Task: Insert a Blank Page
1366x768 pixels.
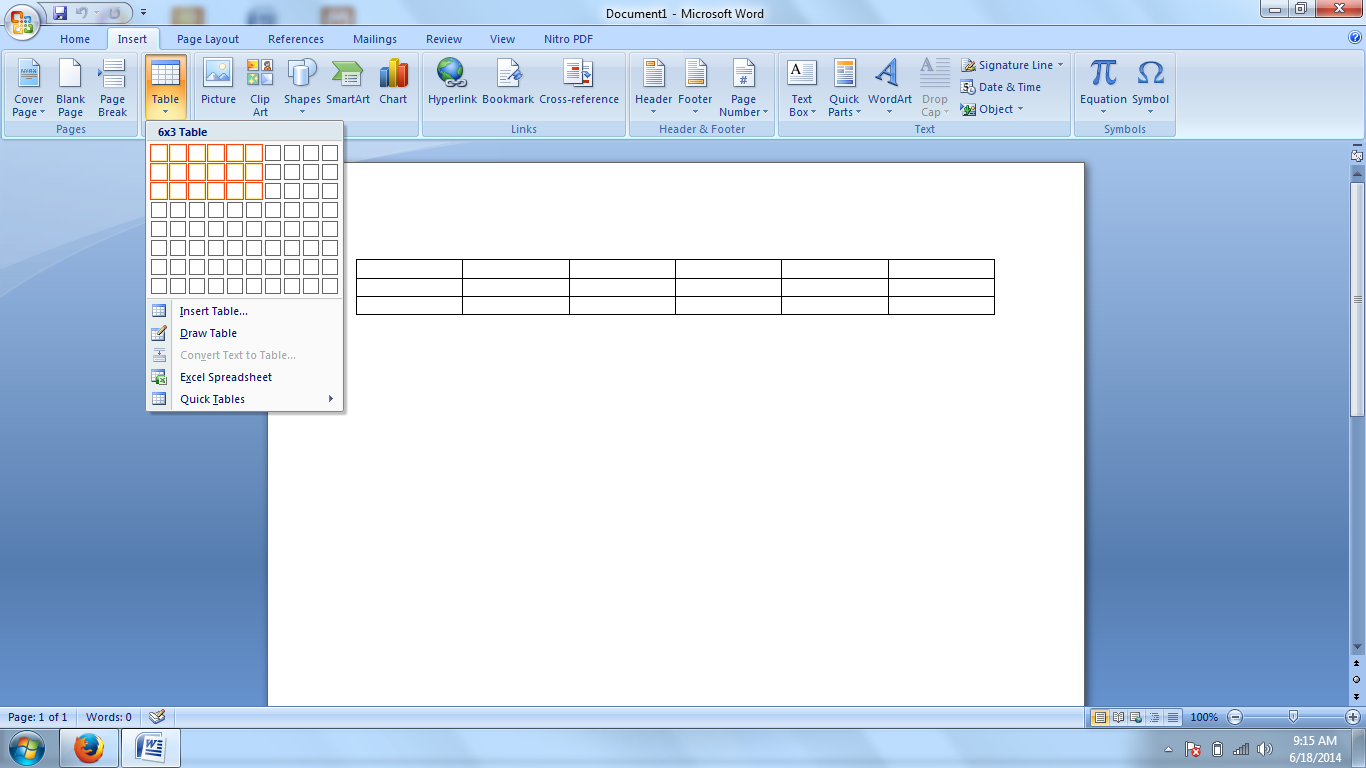Action: tap(70, 88)
